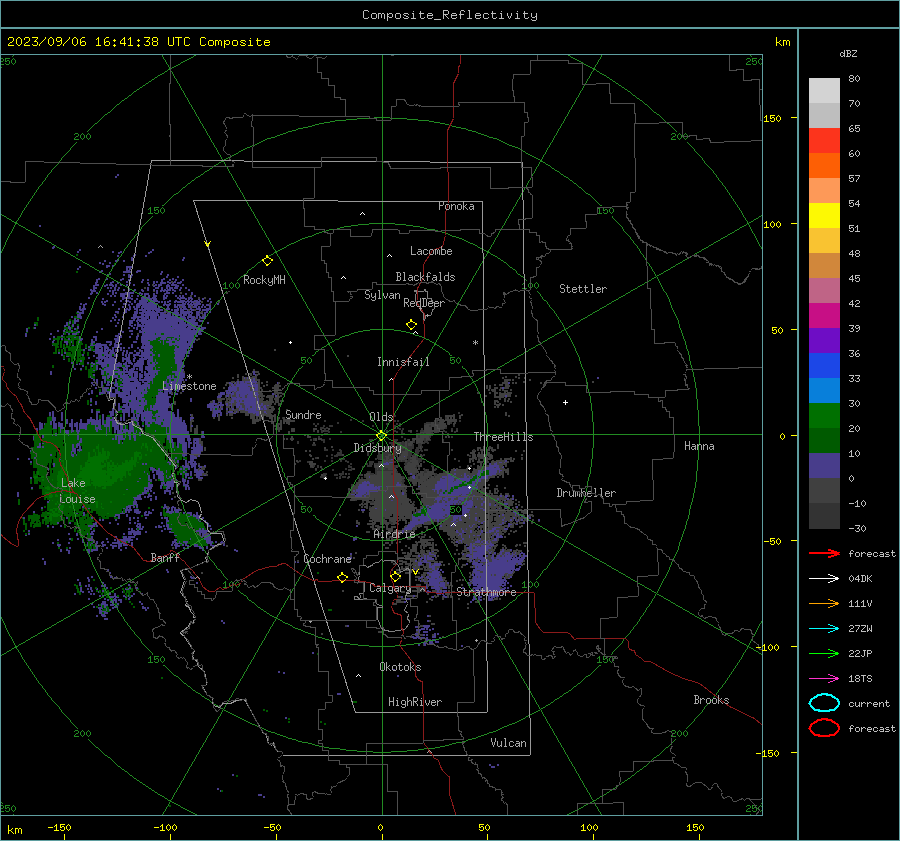Select the yellow 51-54 dBZ swatch
This screenshot has height=841, width=900.
(824, 215)
